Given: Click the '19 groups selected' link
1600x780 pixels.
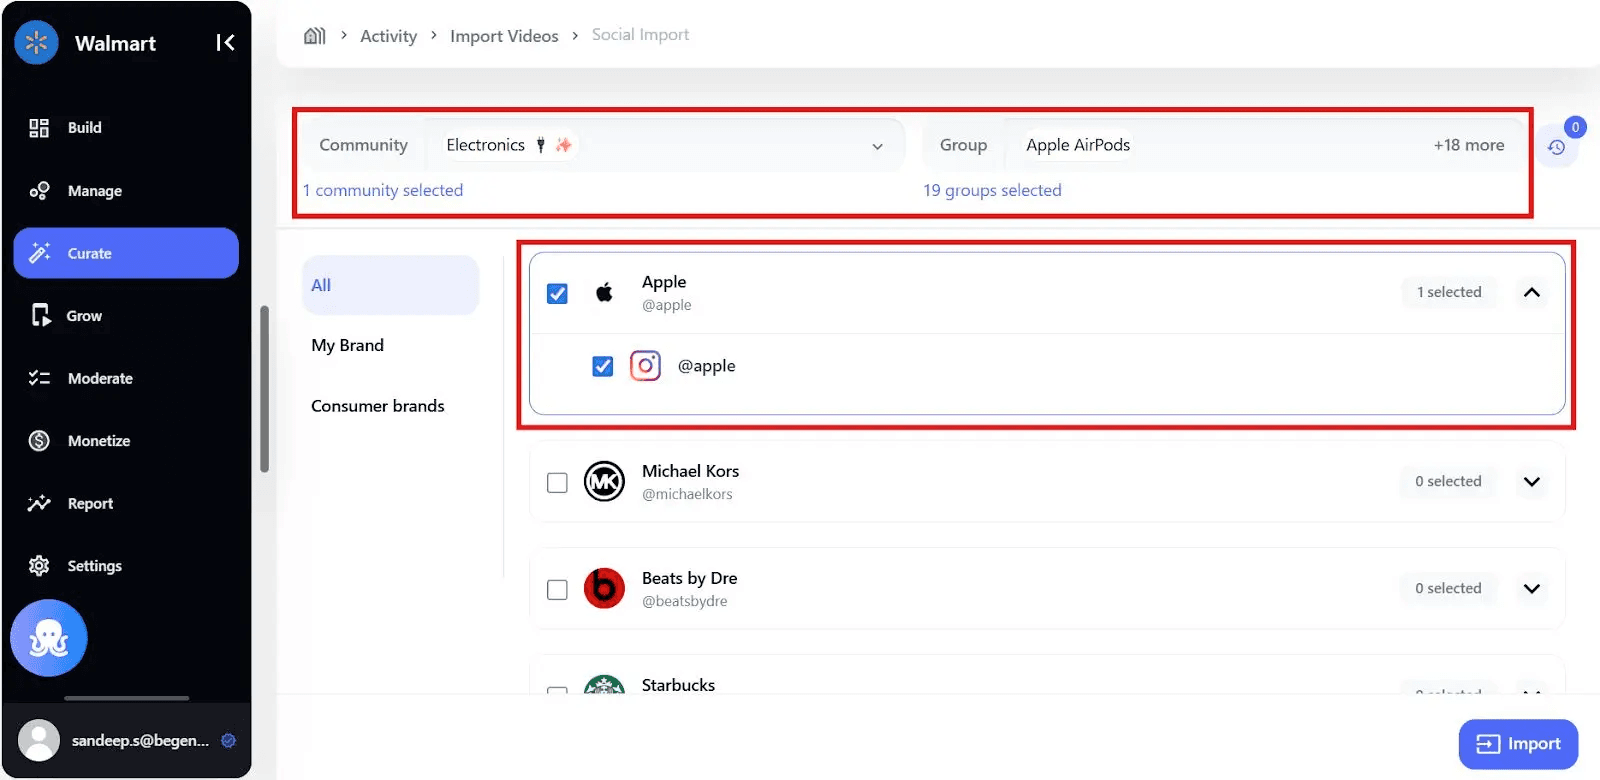Looking at the screenshot, I should tap(992, 190).
